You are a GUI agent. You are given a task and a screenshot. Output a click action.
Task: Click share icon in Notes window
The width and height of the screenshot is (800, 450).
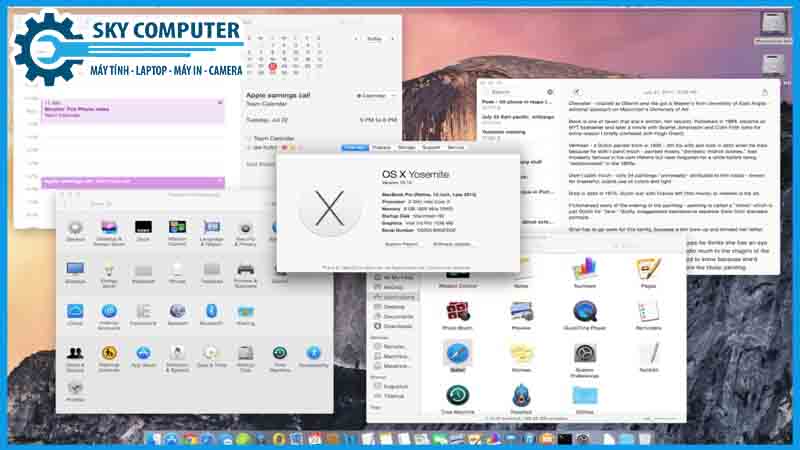pyautogui.click(x=764, y=92)
